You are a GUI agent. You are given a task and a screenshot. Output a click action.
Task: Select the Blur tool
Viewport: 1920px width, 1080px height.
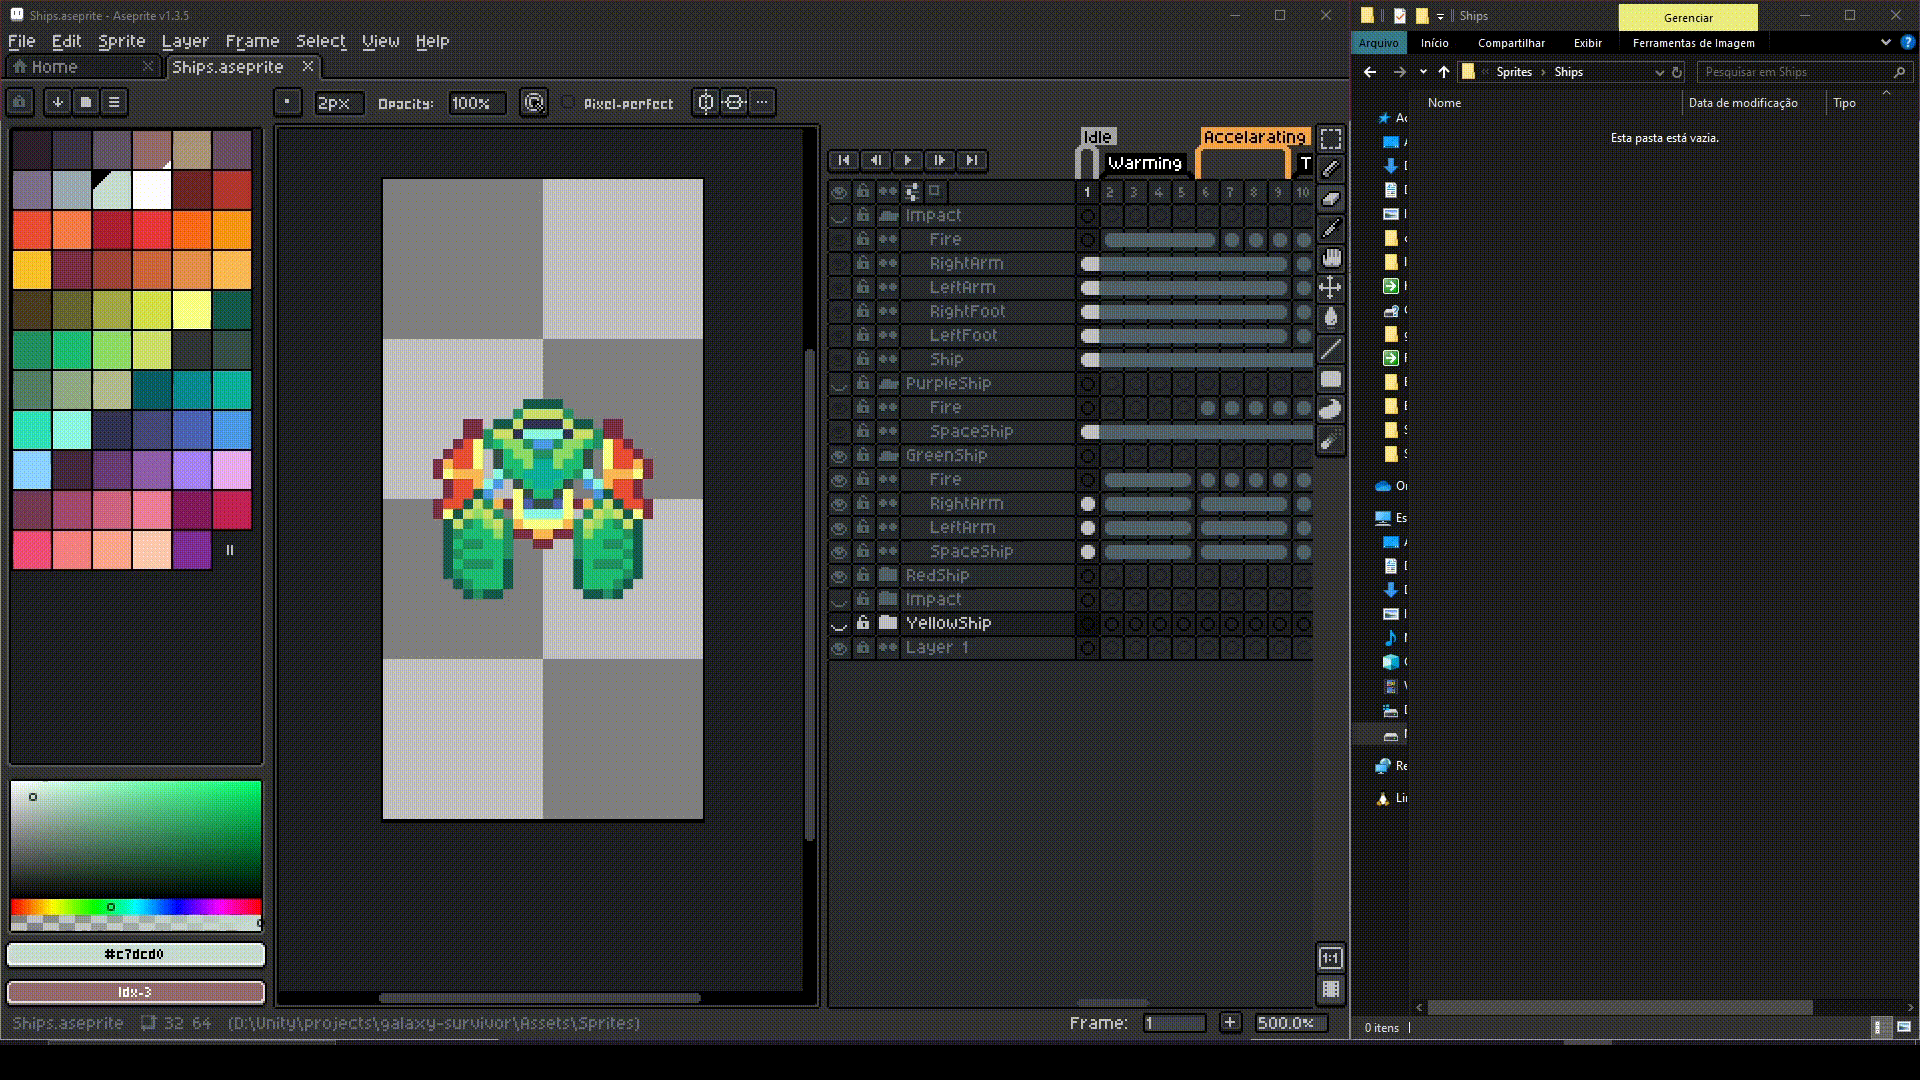1330,440
